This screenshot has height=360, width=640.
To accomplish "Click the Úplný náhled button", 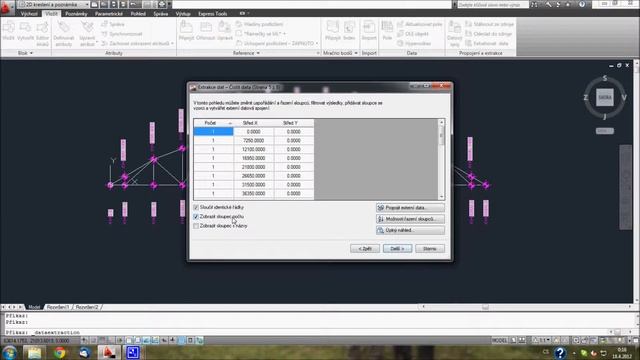I will (x=410, y=230).
